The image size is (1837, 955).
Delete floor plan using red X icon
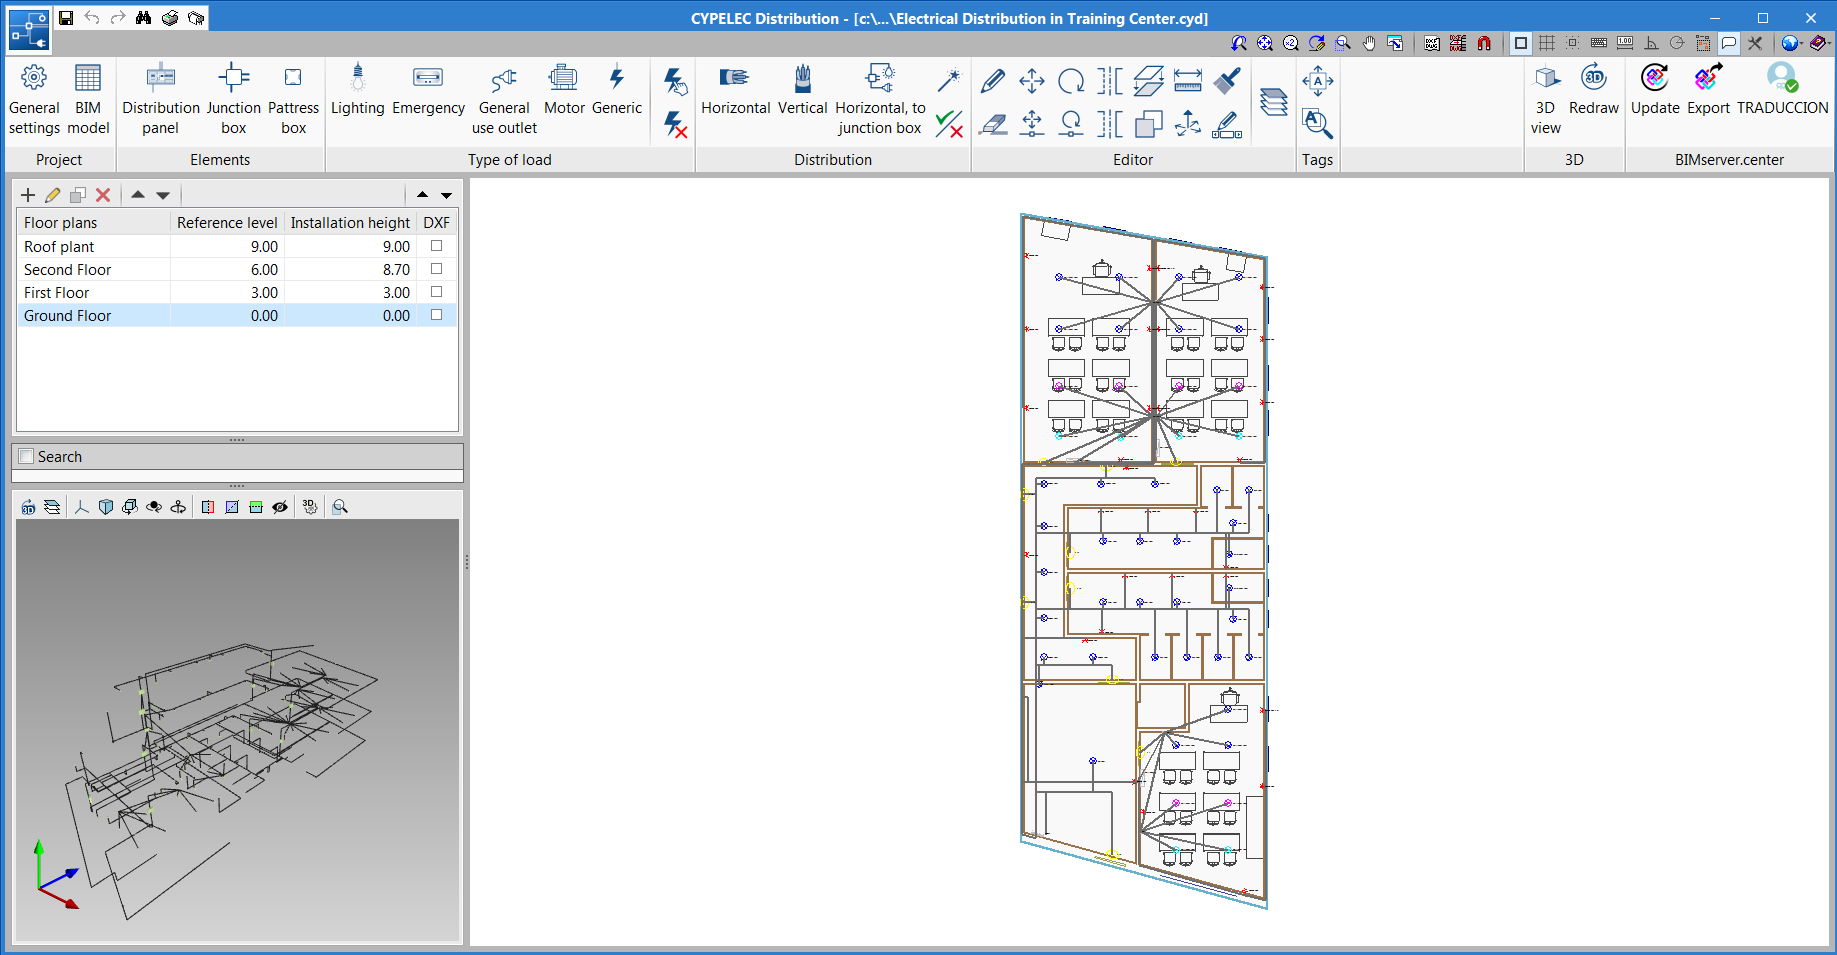pyautogui.click(x=103, y=195)
